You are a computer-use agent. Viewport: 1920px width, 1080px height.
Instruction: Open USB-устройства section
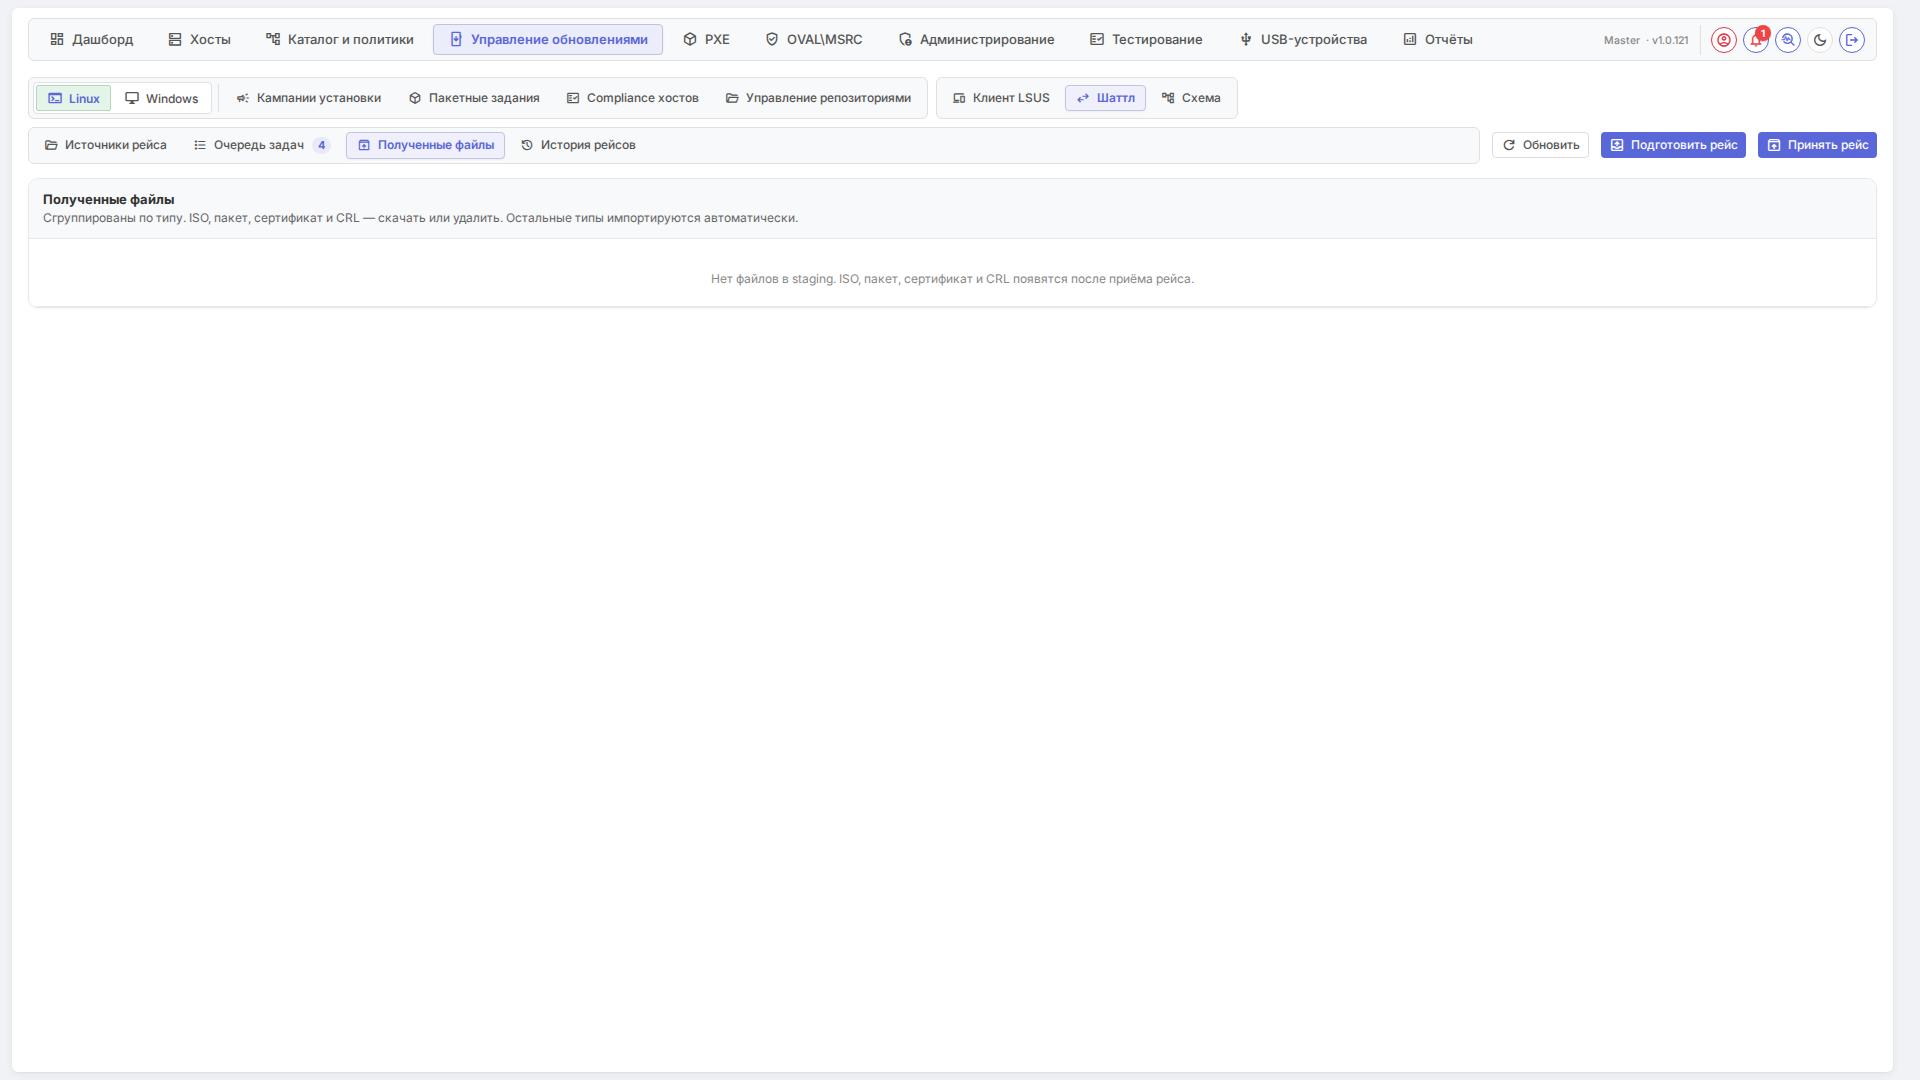point(1303,40)
